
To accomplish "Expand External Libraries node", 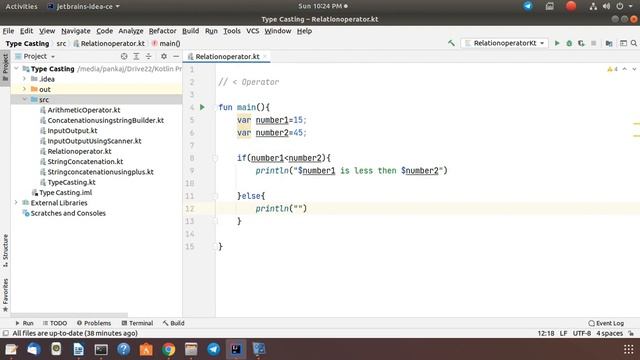I will pyautogui.click(x=17, y=202).
